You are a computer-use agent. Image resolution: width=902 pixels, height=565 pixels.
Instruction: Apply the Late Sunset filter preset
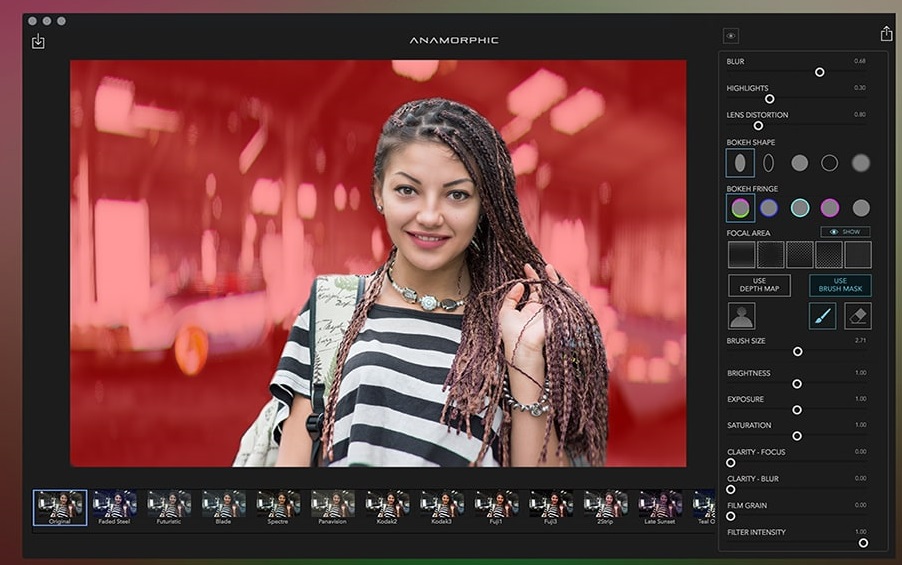coord(660,507)
